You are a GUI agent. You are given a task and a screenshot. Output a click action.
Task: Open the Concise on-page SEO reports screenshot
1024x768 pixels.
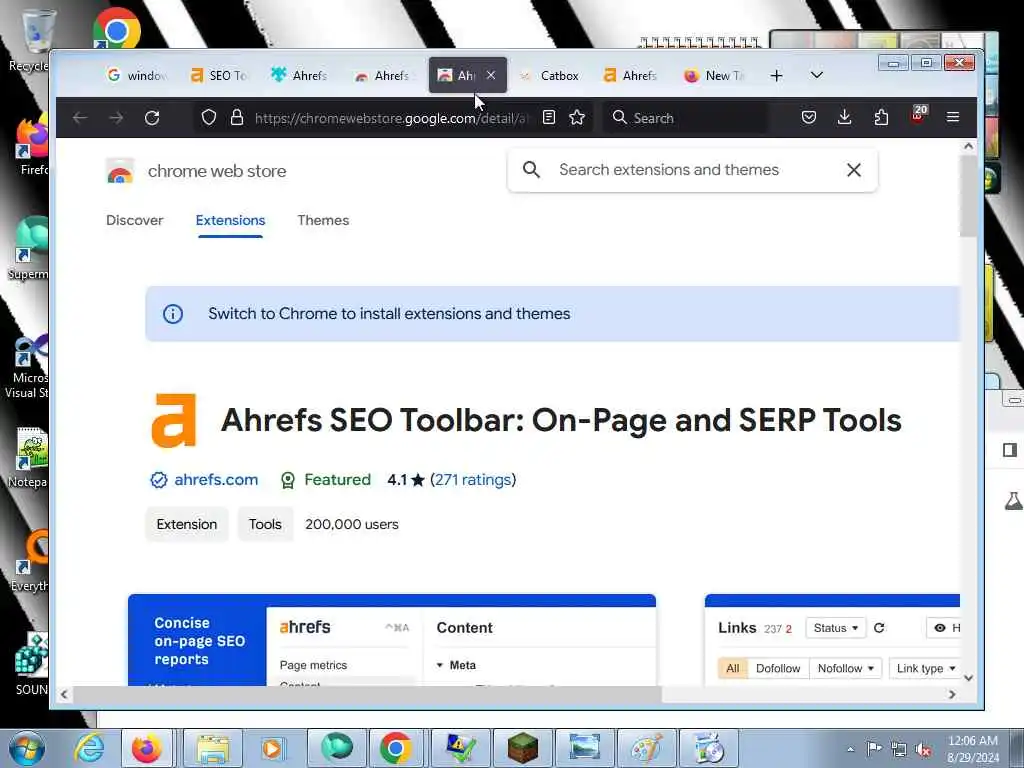click(392, 640)
